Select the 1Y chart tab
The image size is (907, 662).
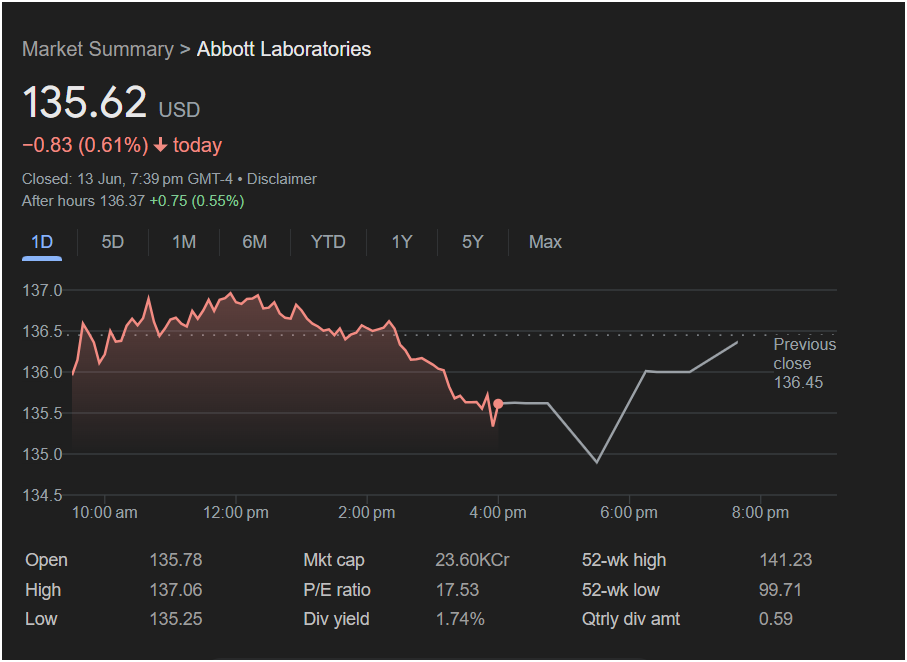(x=402, y=242)
